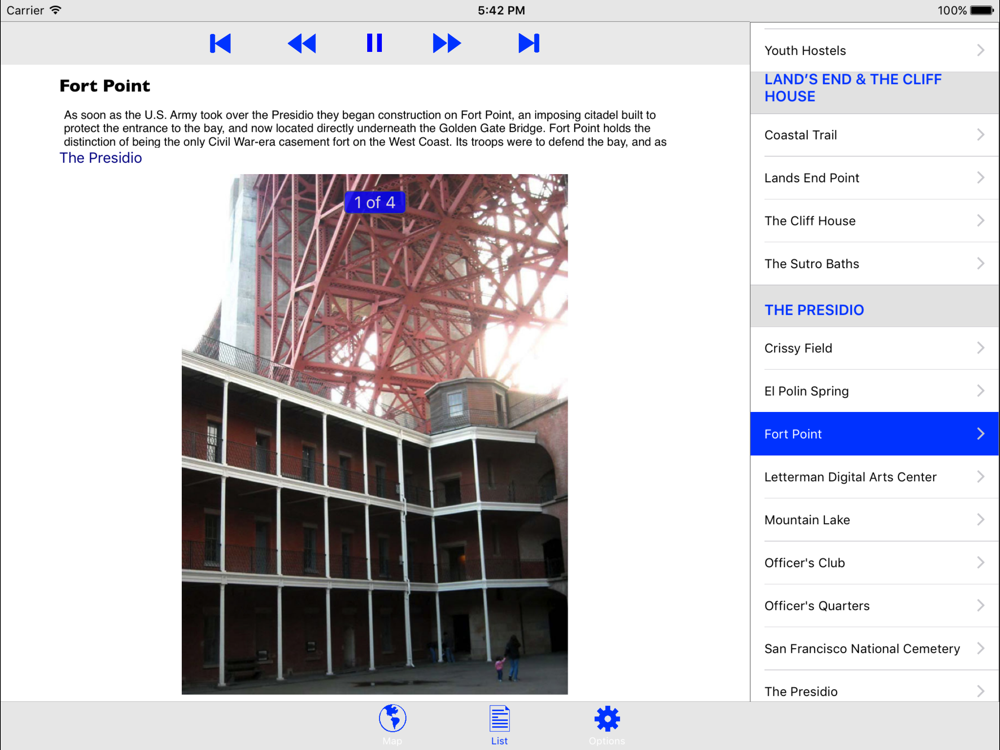Tap the Fort Point bridge photo

coord(374,434)
